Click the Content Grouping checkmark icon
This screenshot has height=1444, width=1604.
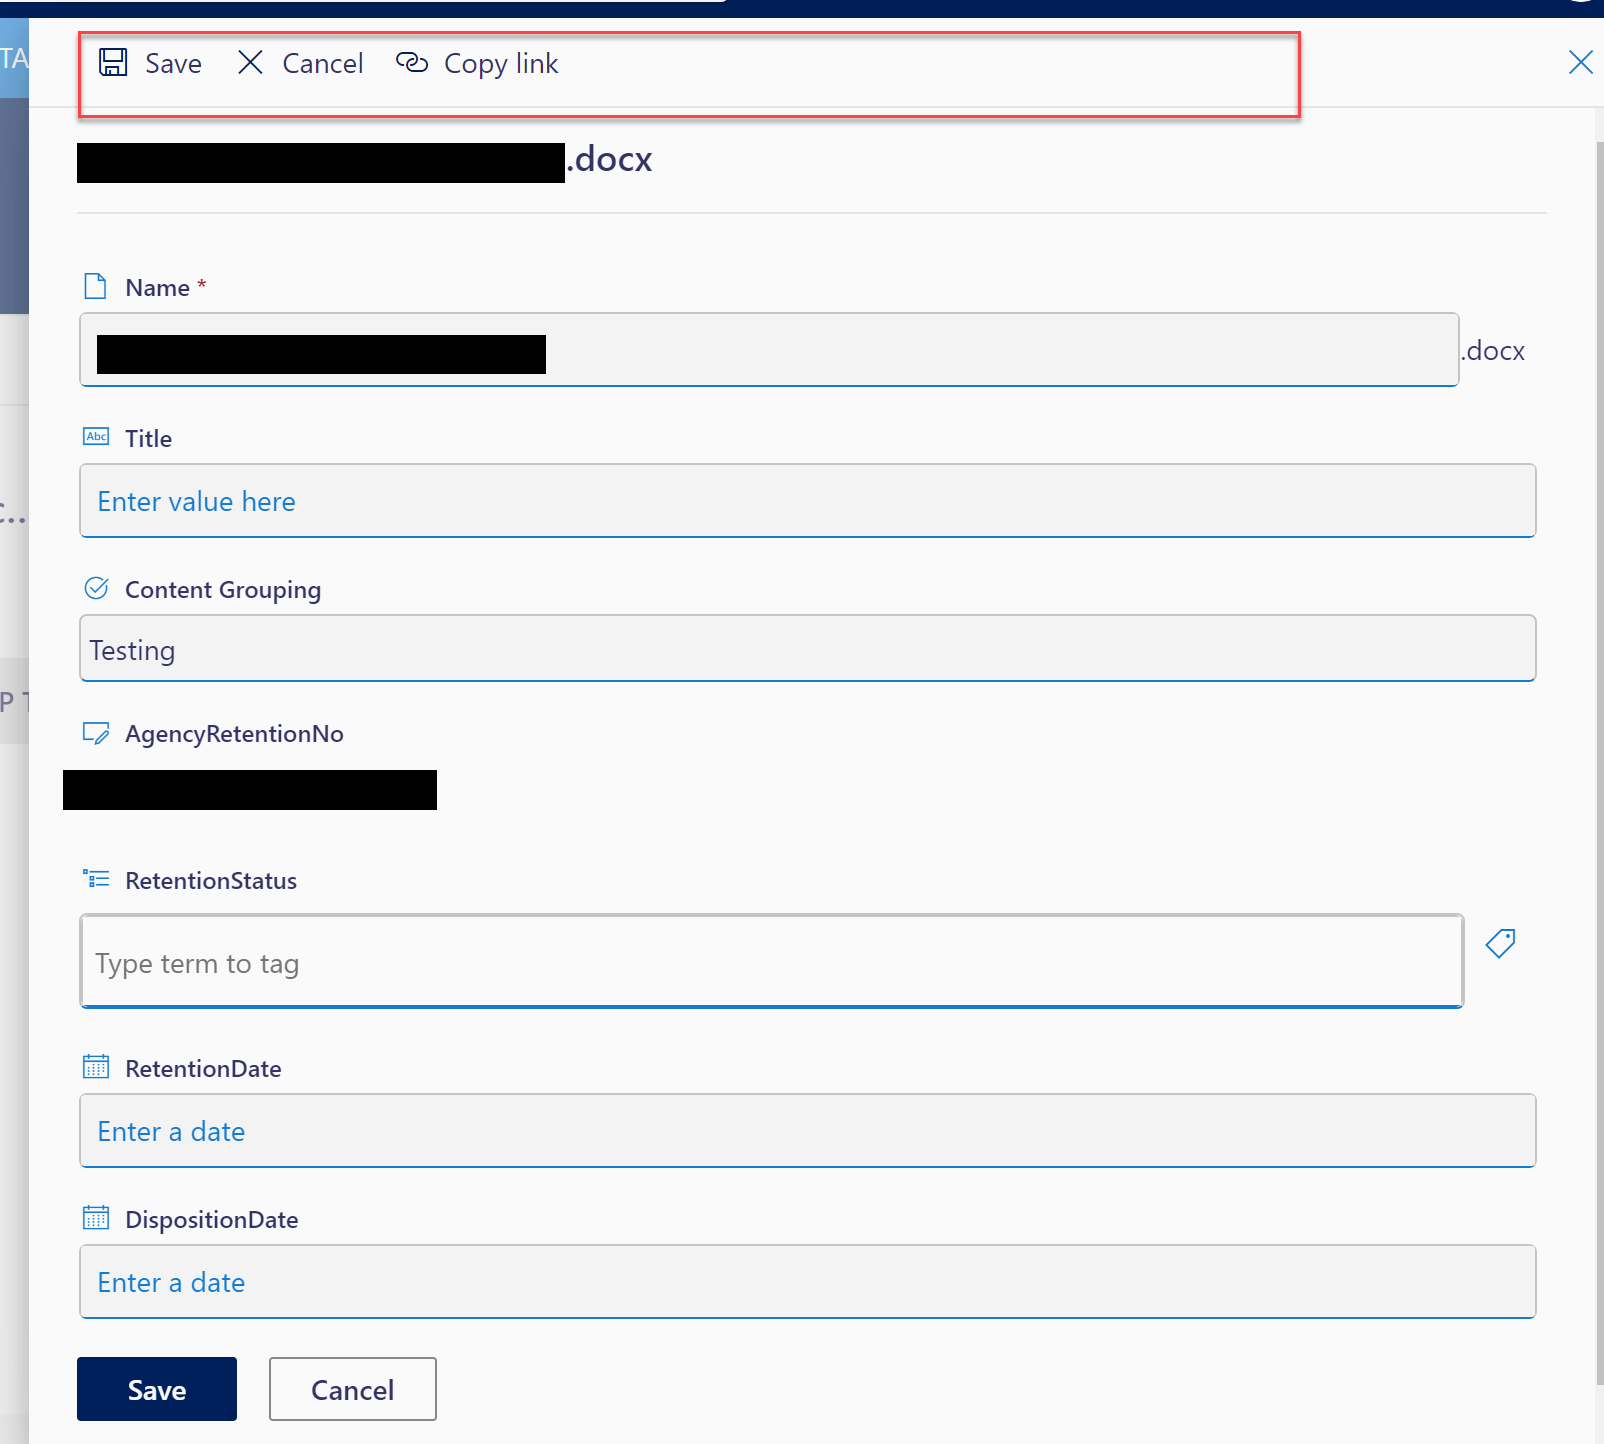point(96,588)
